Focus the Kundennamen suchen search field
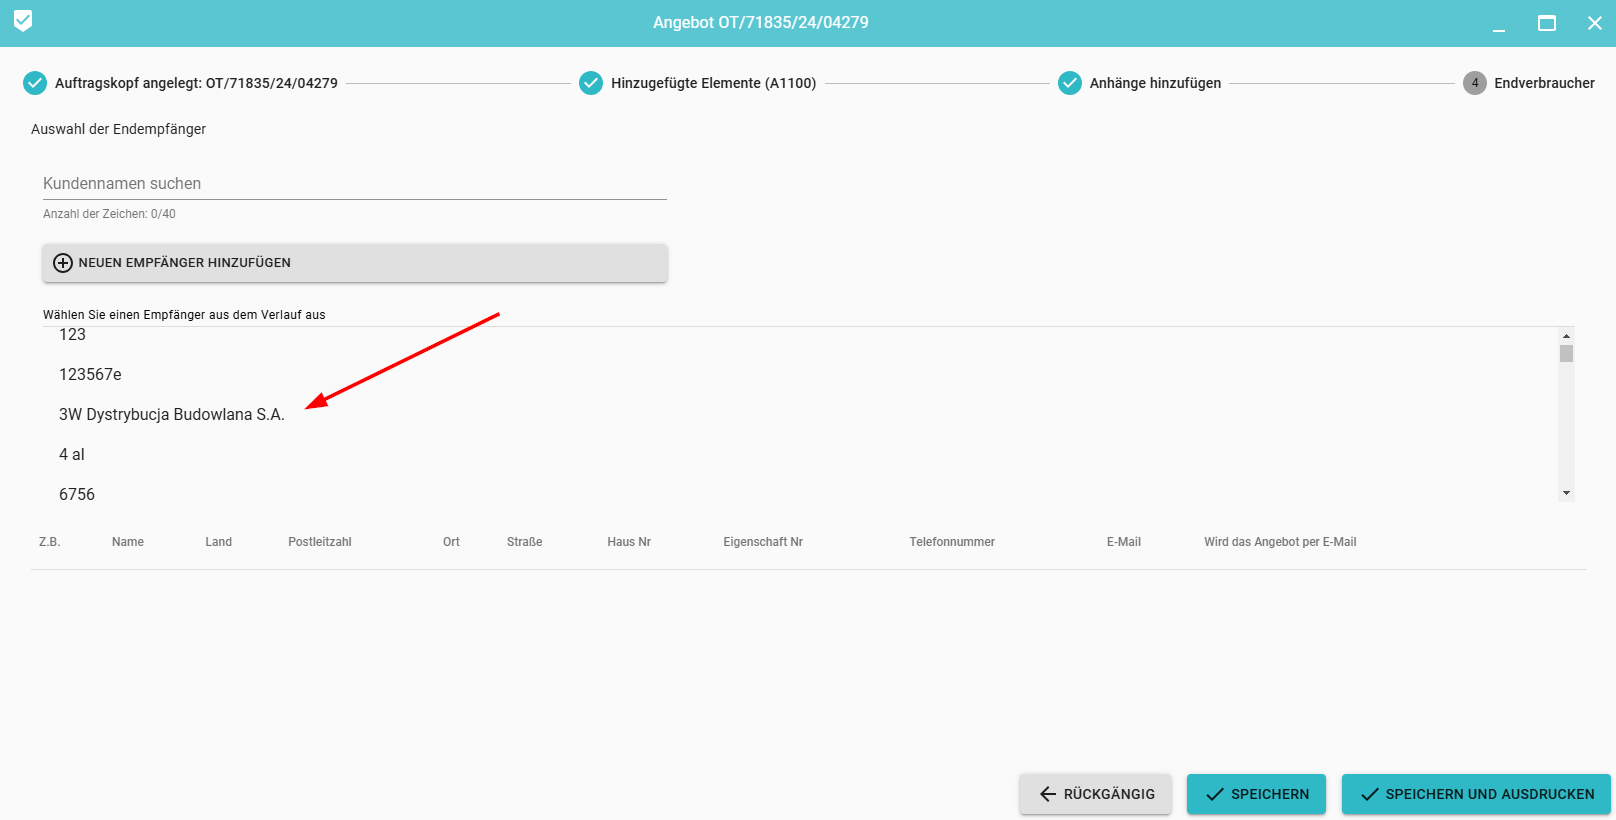This screenshot has width=1616, height=820. pos(354,184)
